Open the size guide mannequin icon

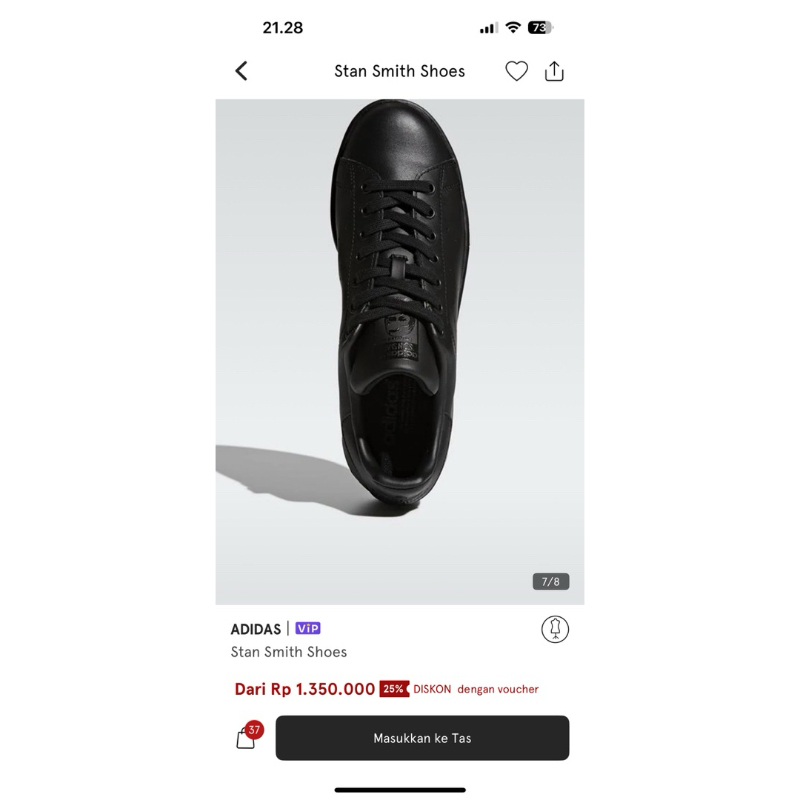click(555, 630)
